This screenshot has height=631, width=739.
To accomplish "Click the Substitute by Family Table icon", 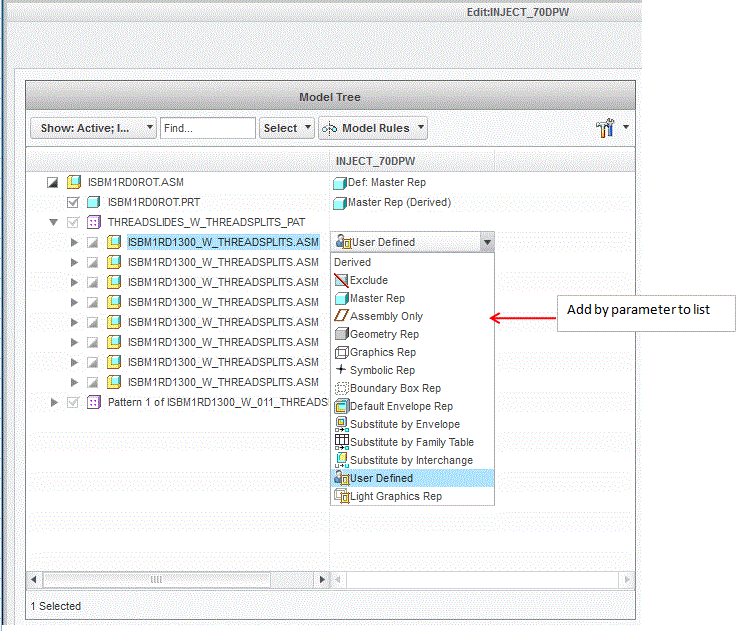I will (341, 442).
